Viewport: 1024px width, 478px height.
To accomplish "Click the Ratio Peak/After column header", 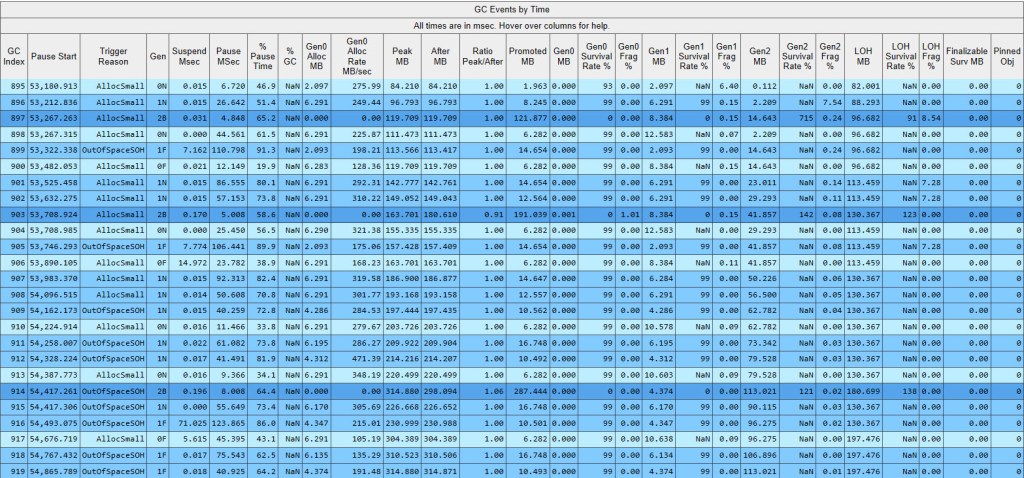I will pos(478,56).
